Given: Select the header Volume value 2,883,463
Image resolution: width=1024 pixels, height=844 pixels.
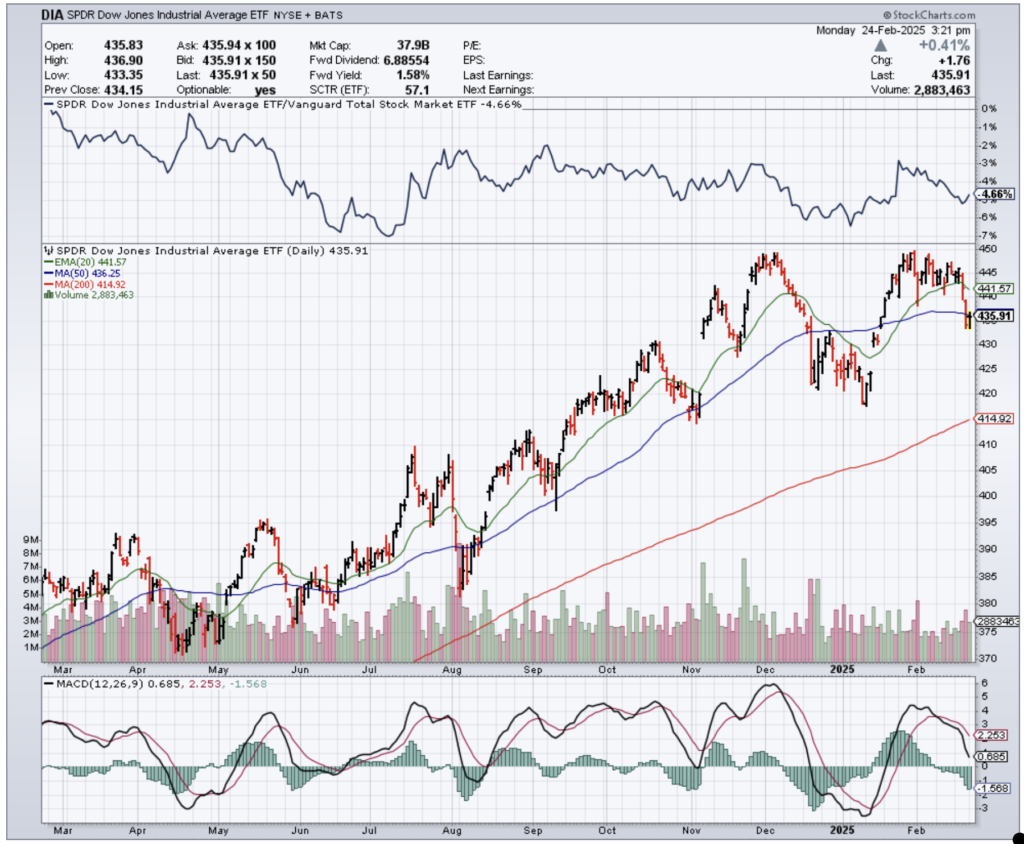Looking at the screenshot, I should click(x=942, y=90).
